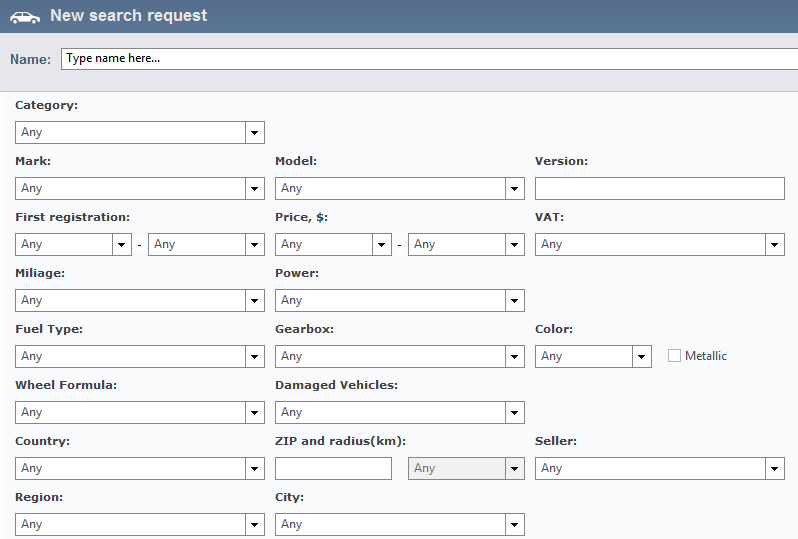Enable the Metallic checkbox
The width and height of the screenshot is (798, 539).
[x=674, y=356]
